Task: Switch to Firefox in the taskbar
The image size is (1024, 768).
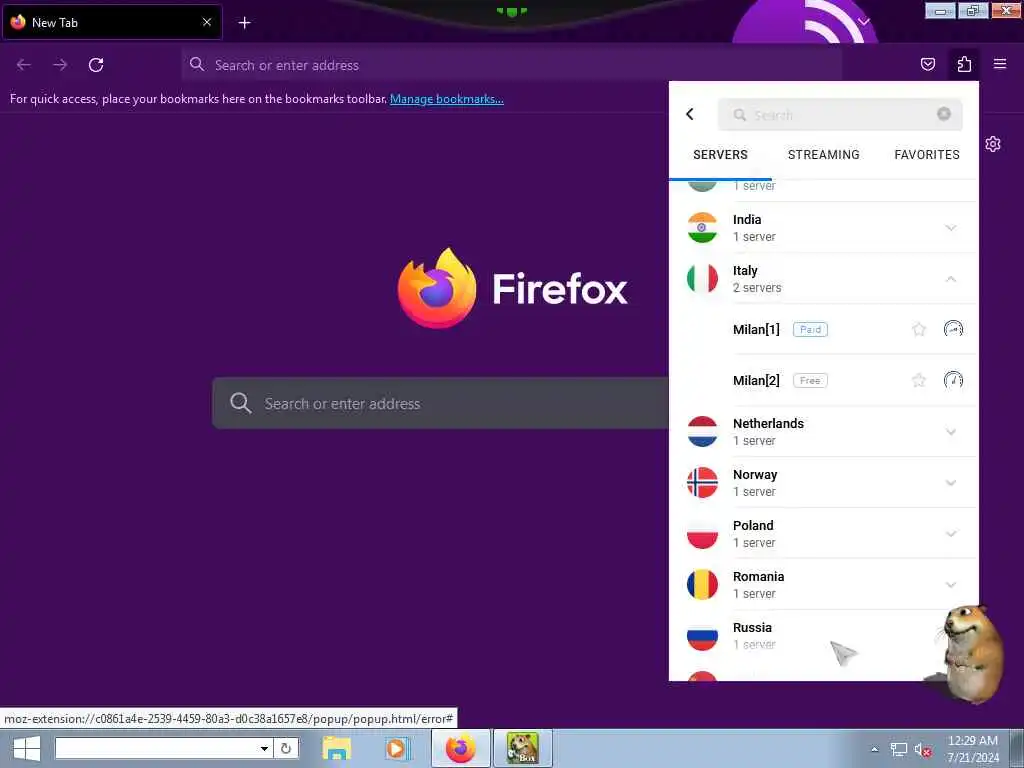Action: point(461,748)
